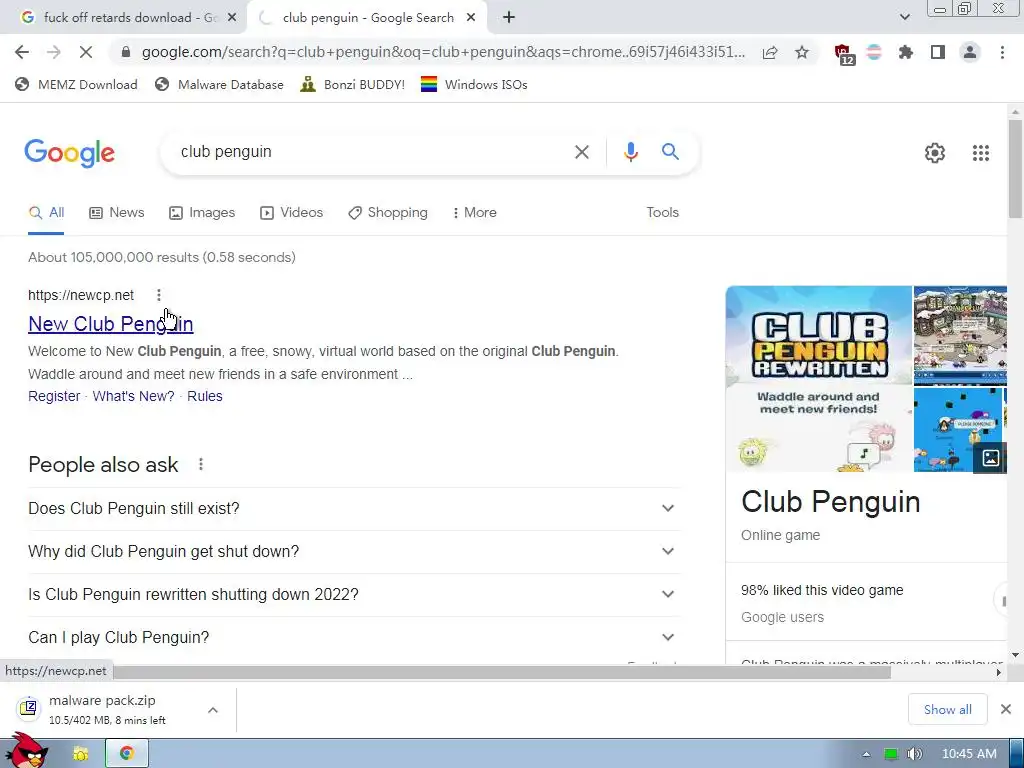Open the Rules sitelink
The height and width of the screenshot is (768, 1024).
point(204,396)
